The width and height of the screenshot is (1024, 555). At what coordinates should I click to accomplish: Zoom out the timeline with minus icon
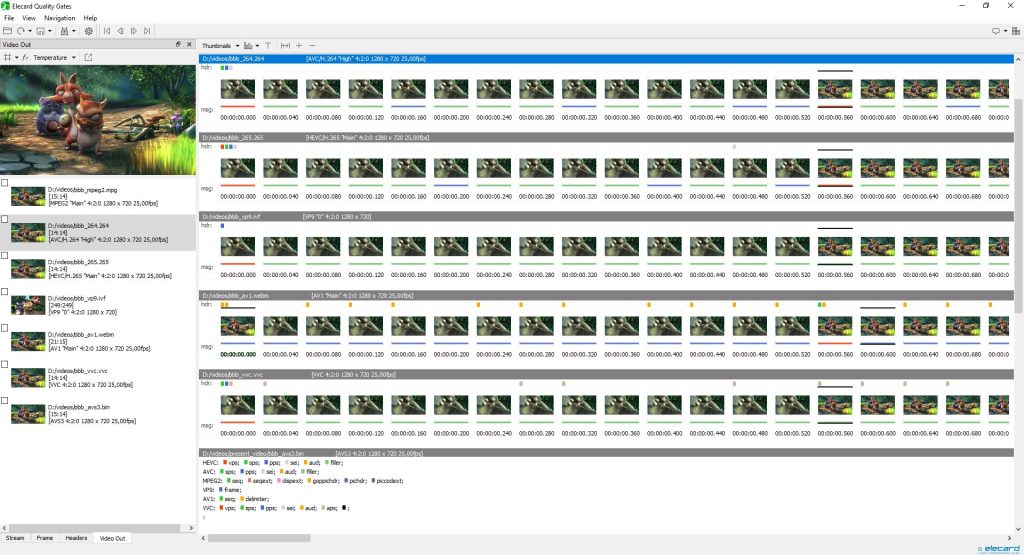pos(312,46)
